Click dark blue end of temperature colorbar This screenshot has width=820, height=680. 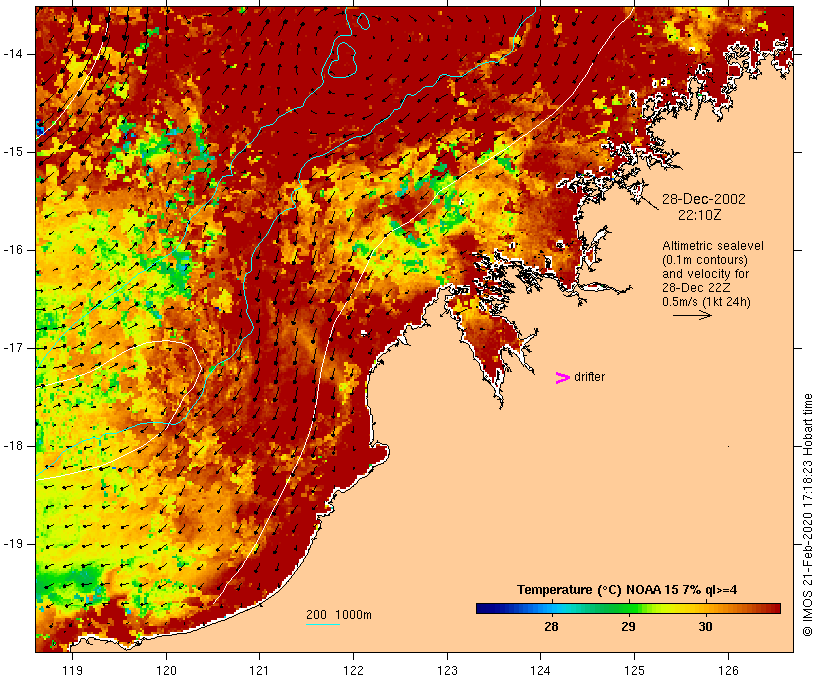(484, 608)
